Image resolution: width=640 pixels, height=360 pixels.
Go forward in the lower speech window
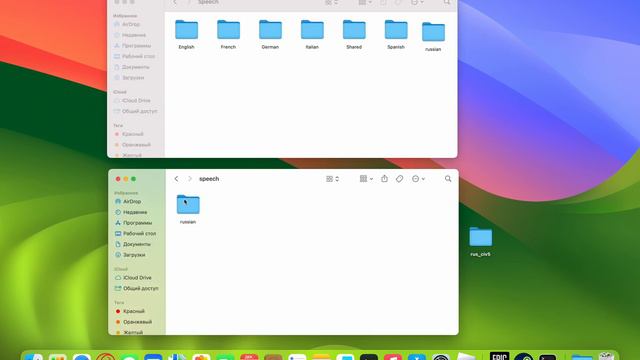[x=190, y=179]
